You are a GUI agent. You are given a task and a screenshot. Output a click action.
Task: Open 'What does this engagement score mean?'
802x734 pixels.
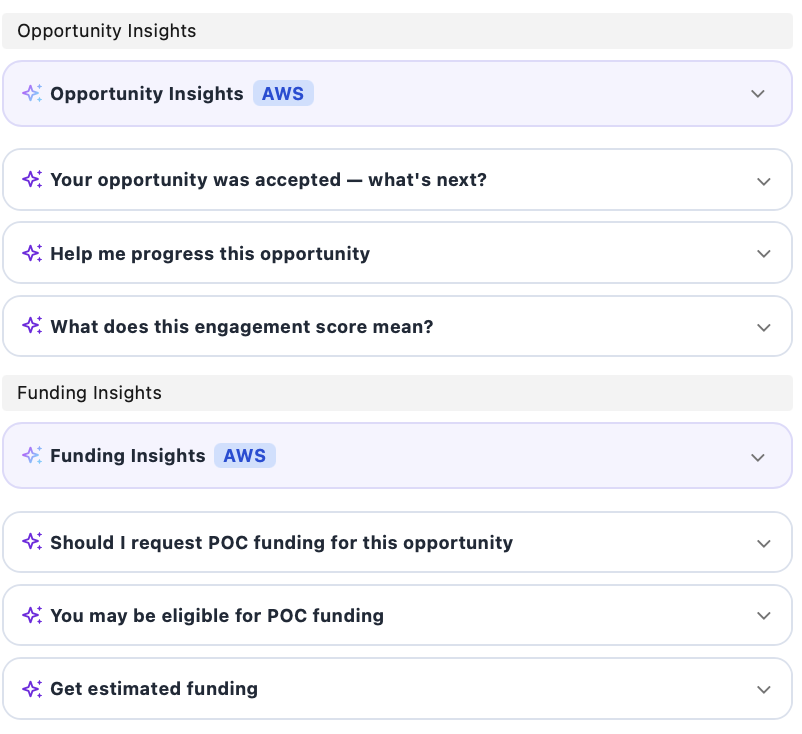[764, 327]
